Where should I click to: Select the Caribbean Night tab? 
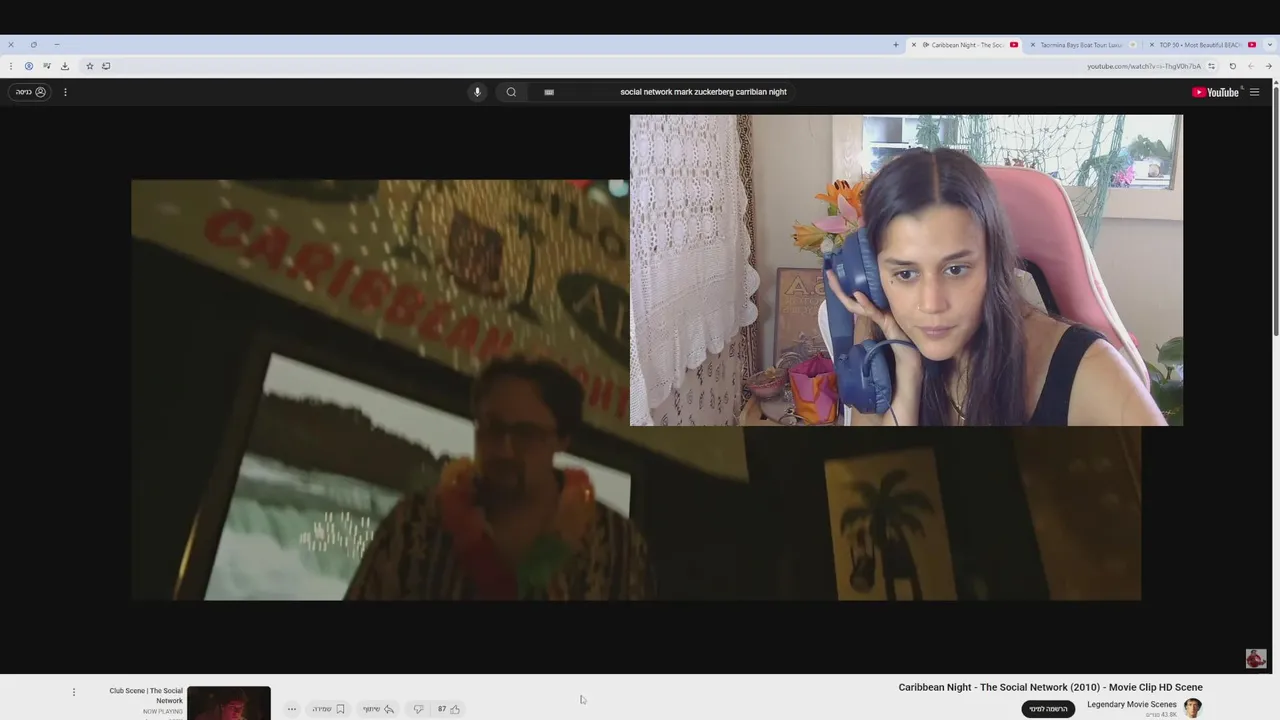(965, 45)
